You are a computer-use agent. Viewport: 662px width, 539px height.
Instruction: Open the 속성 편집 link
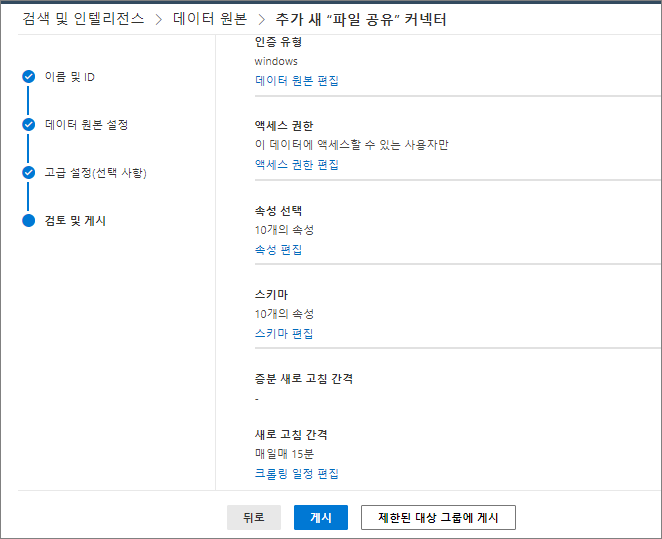tap(278, 250)
